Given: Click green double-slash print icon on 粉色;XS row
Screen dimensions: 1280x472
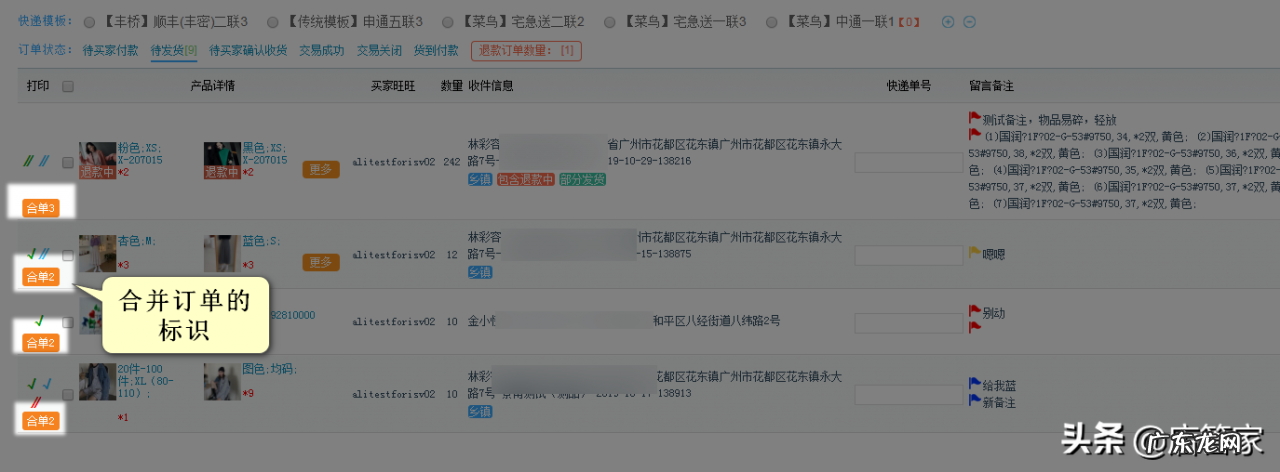Looking at the screenshot, I should 29,160.
